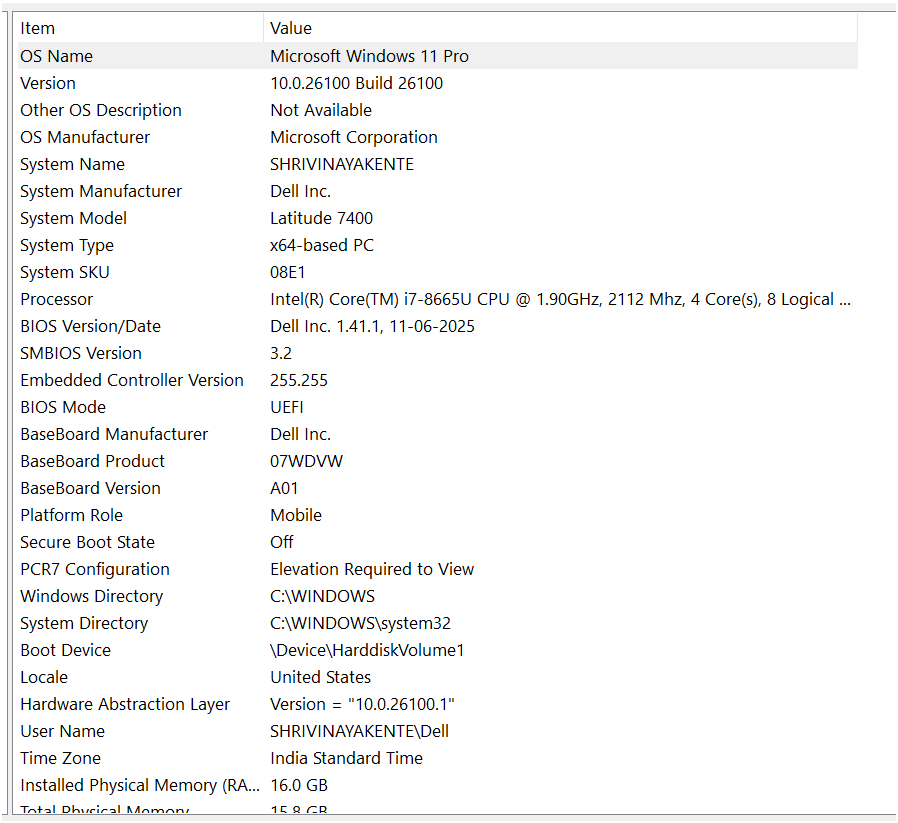Select the Platform Role row
This screenshot has width=898, height=823.
point(438,515)
